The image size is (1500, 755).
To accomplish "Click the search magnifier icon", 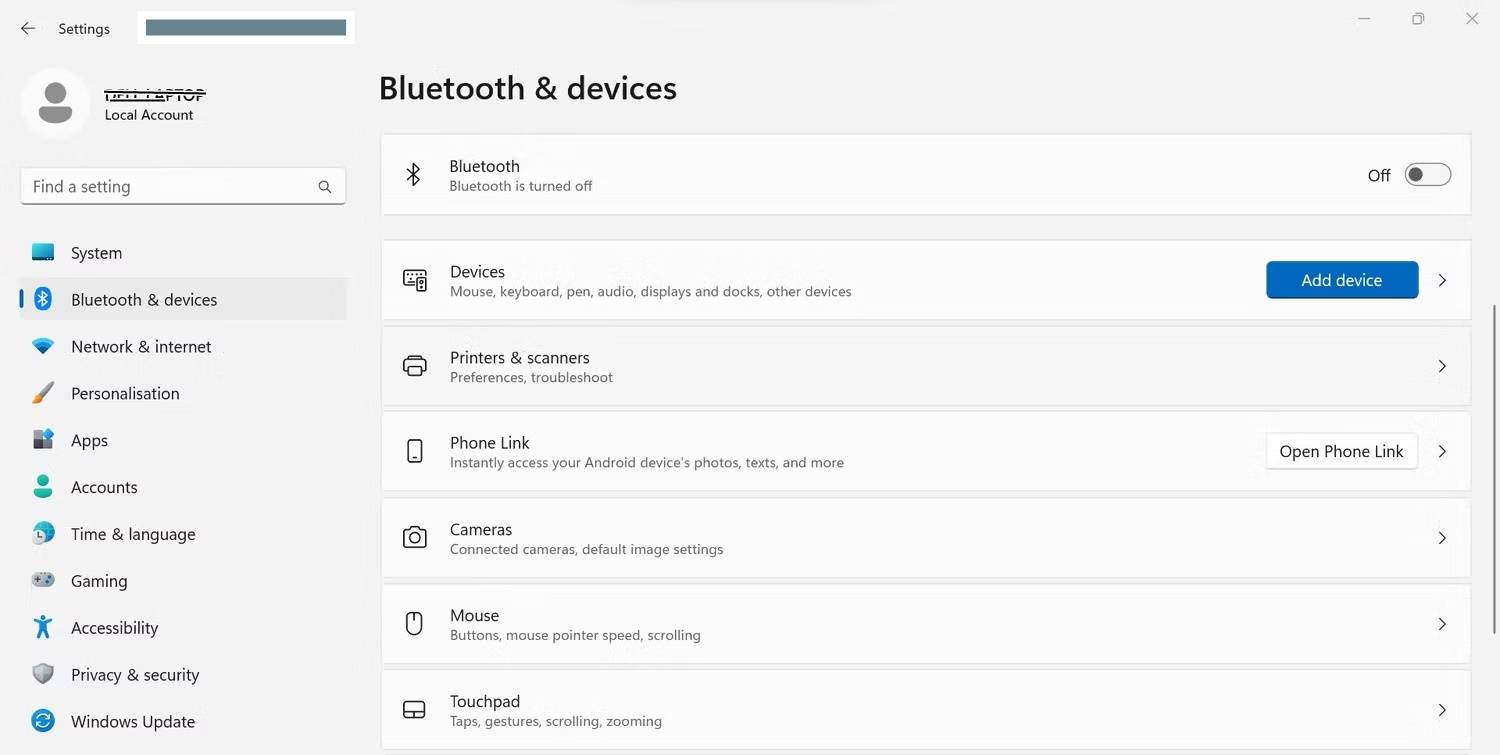I will [325, 187].
